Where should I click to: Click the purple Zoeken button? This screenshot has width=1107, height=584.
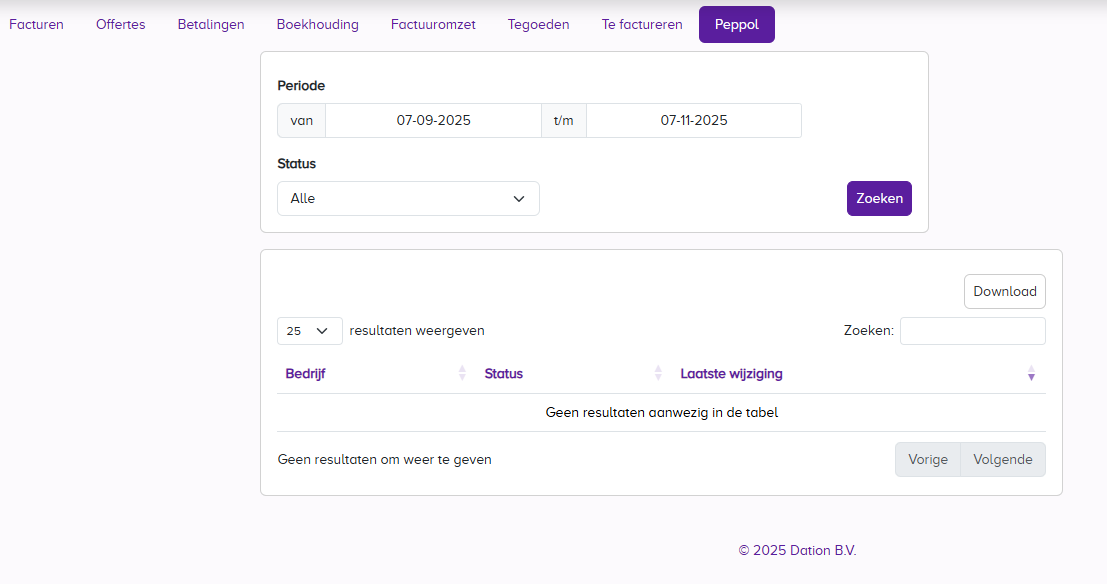tap(880, 198)
